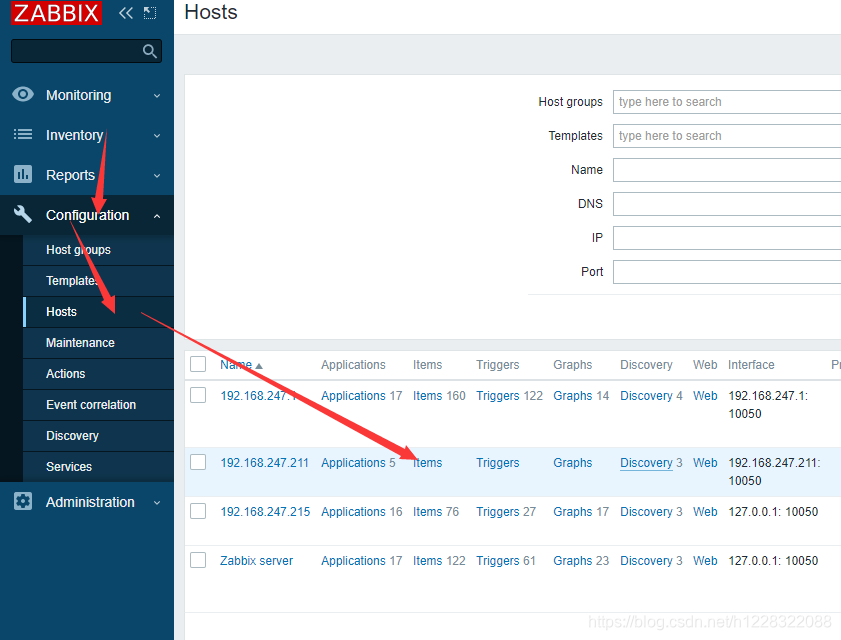This screenshot has width=841, height=640.
Task: Open Applications 16 link
Action: click(x=353, y=512)
